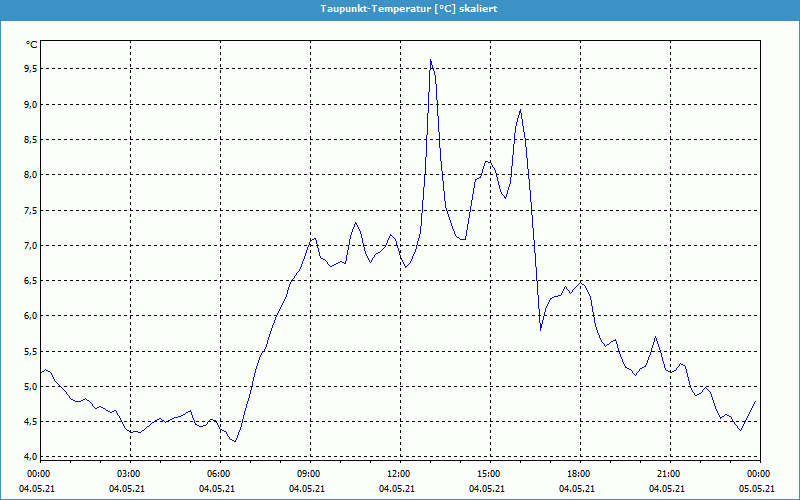This screenshot has height=500, width=800.
Task: Select the 4,0 y-axis tick label
Action: (30, 457)
